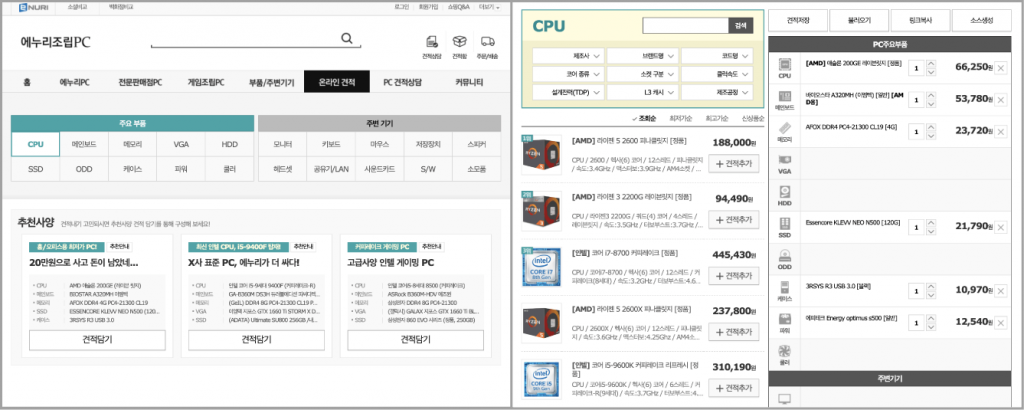
Task: Click 링크복사 button
Action: tap(920, 20)
